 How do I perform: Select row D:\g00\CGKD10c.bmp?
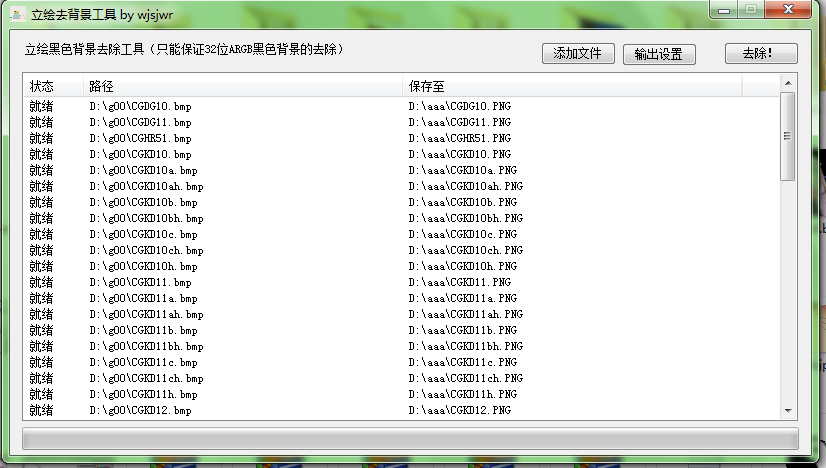pyautogui.click(x=401, y=234)
